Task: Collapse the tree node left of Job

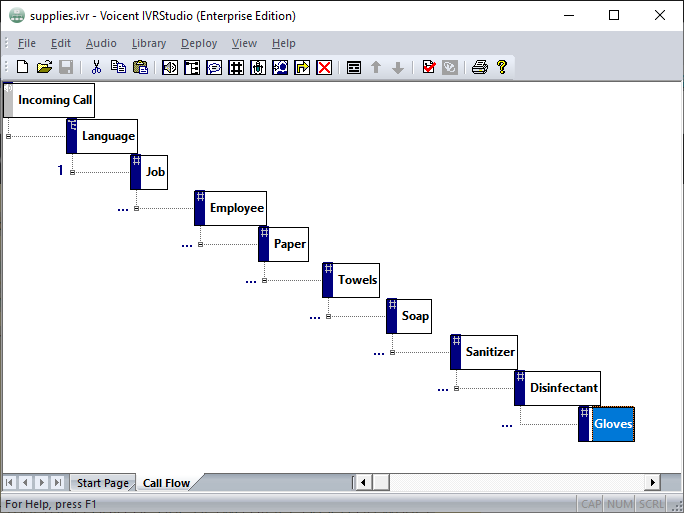Action: (72, 172)
